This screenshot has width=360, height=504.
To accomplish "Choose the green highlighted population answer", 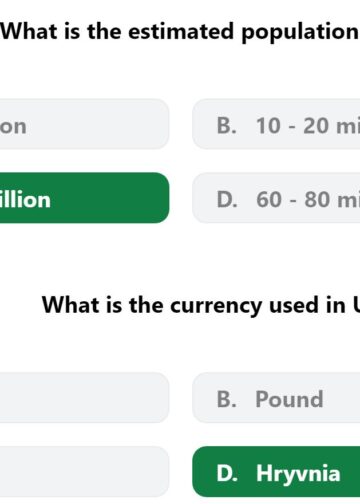I will [x=84, y=198].
